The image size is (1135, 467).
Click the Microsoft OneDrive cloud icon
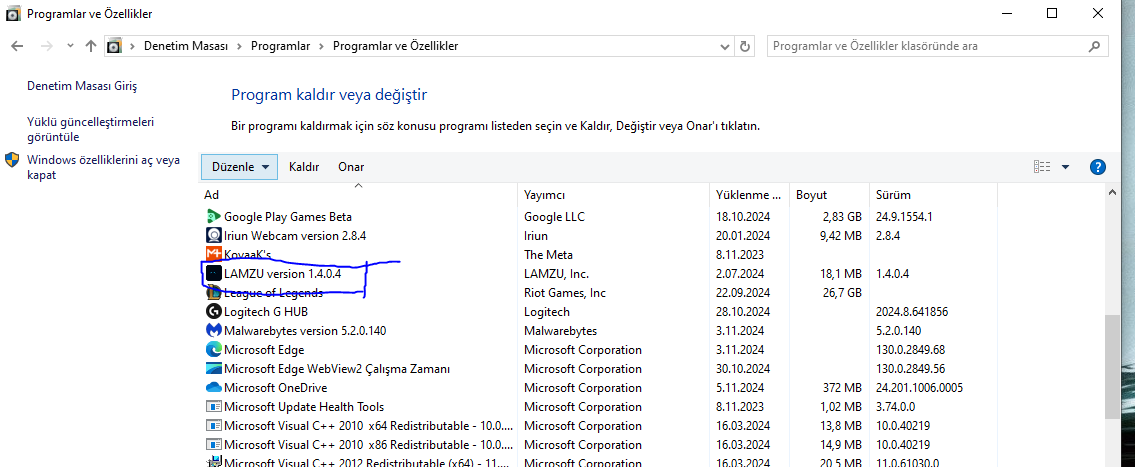(213, 387)
